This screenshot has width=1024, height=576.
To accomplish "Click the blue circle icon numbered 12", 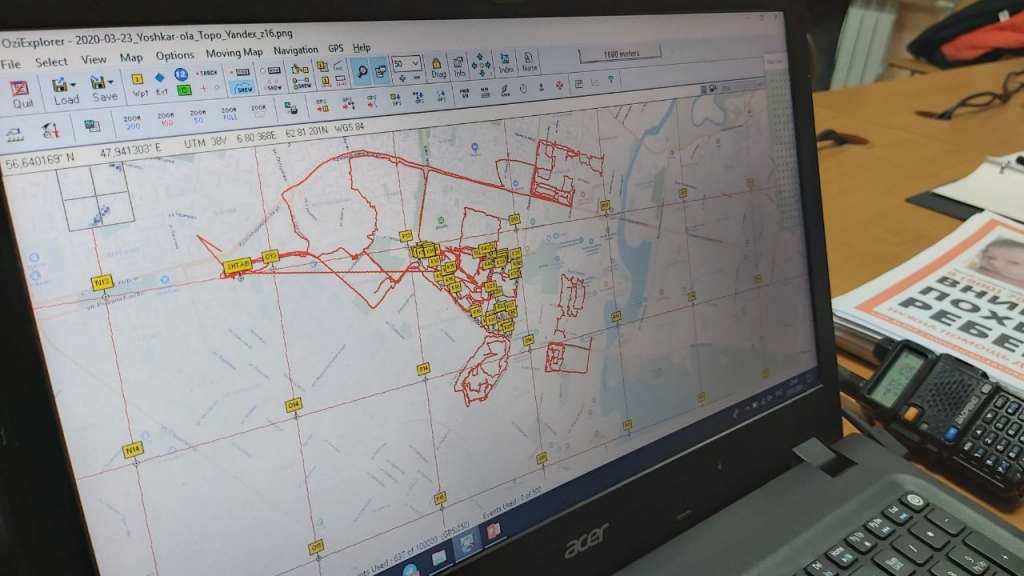I will pos(181,74).
